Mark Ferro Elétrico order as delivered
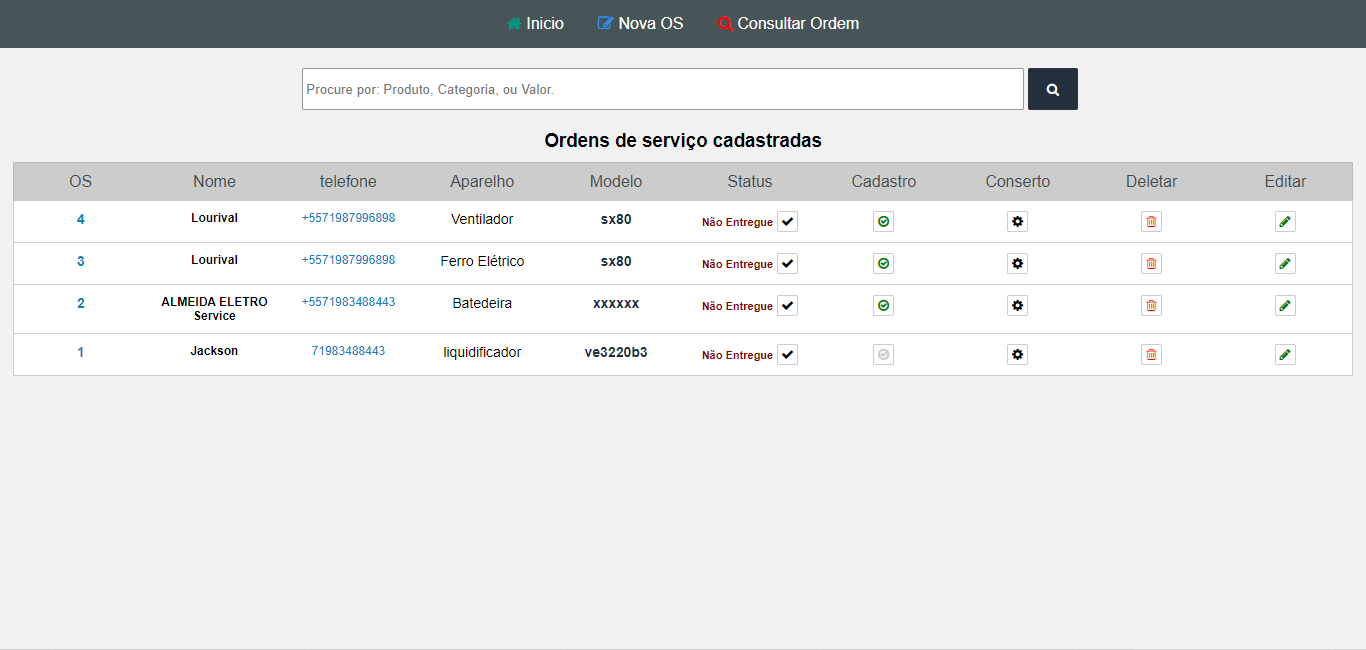 coord(787,264)
